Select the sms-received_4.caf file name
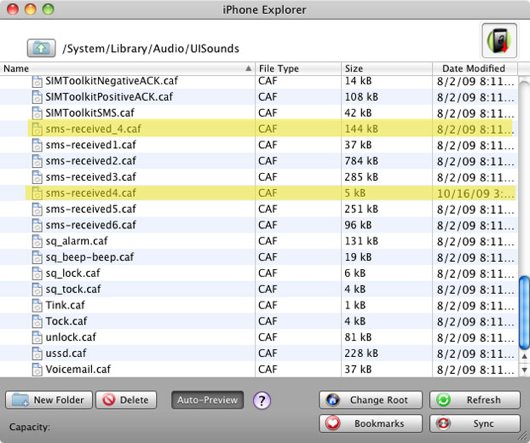The height and width of the screenshot is (443, 530). 93,129
